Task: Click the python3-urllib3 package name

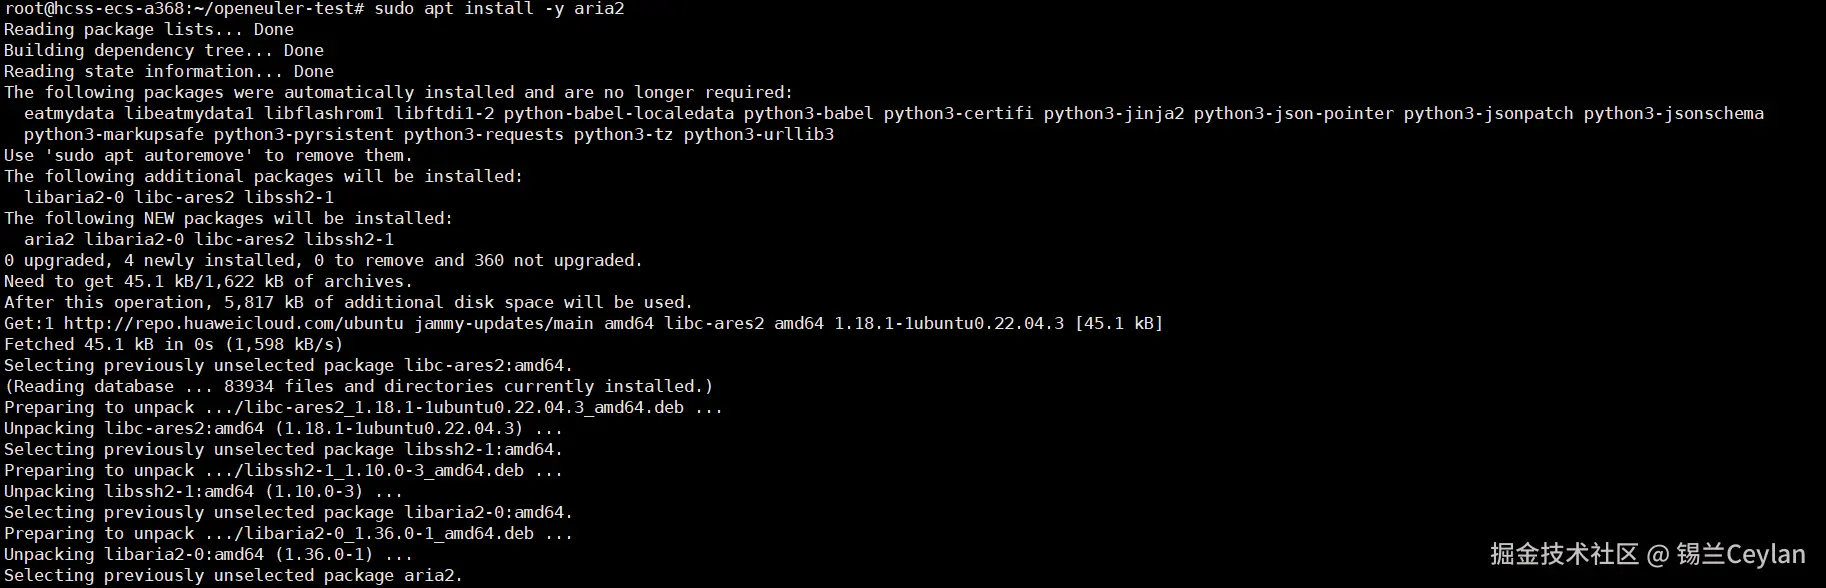Action: (758, 134)
